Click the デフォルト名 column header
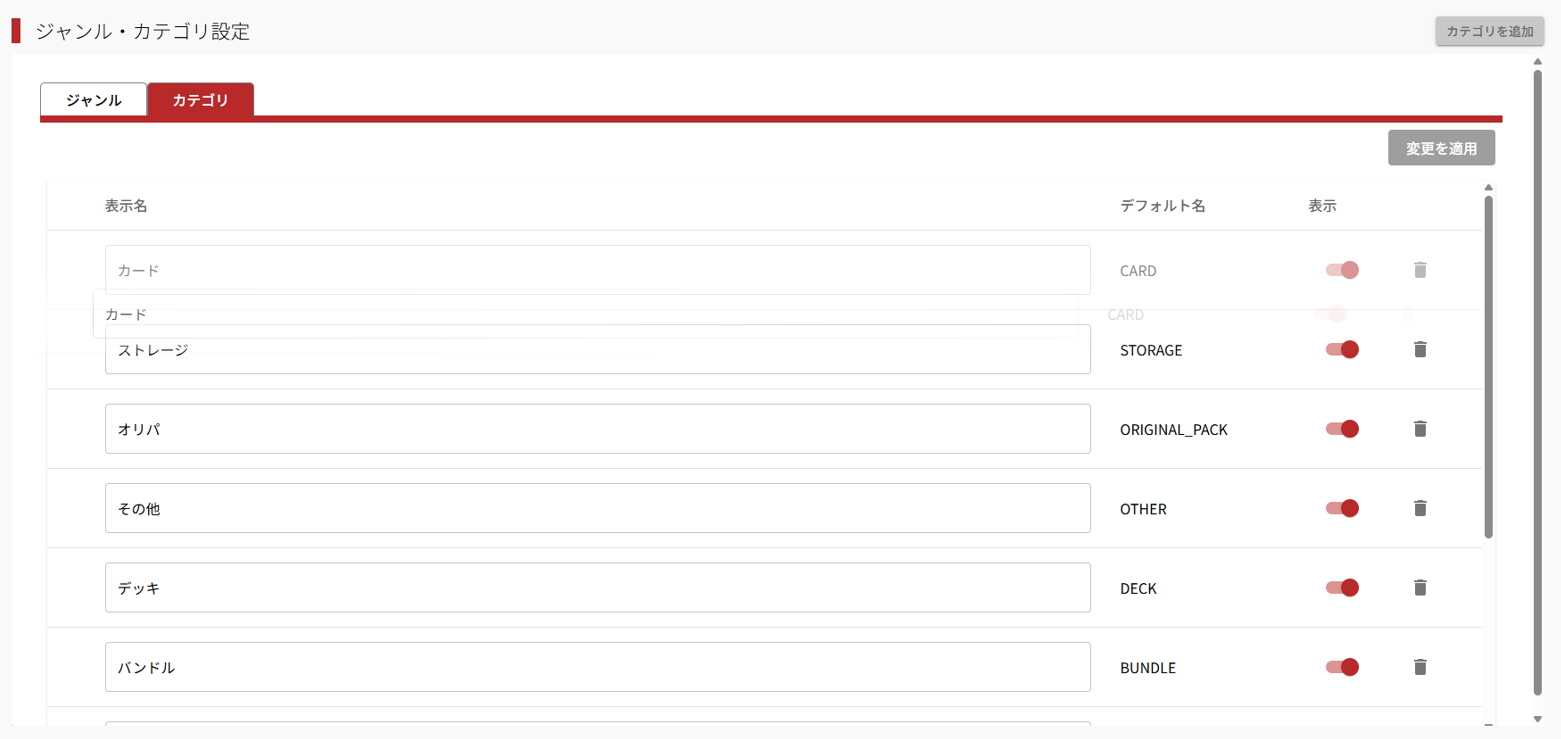Image resolution: width=1561 pixels, height=739 pixels. (x=1163, y=206)
